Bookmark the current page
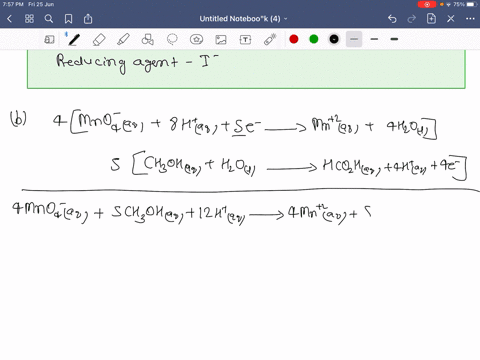The width and height of the screenshot is (480, 360). click(x=68, y=19)
